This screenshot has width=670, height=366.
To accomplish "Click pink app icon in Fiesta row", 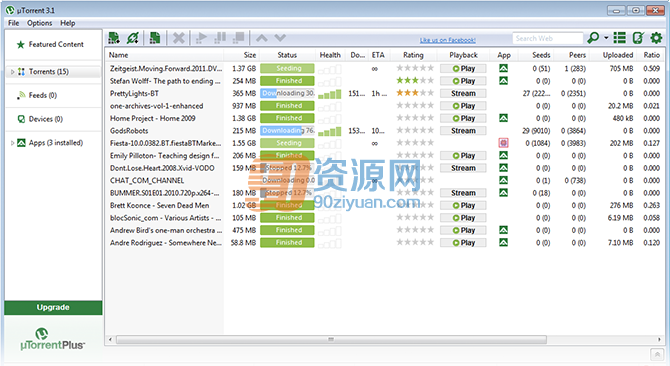I will click(503, 143).
